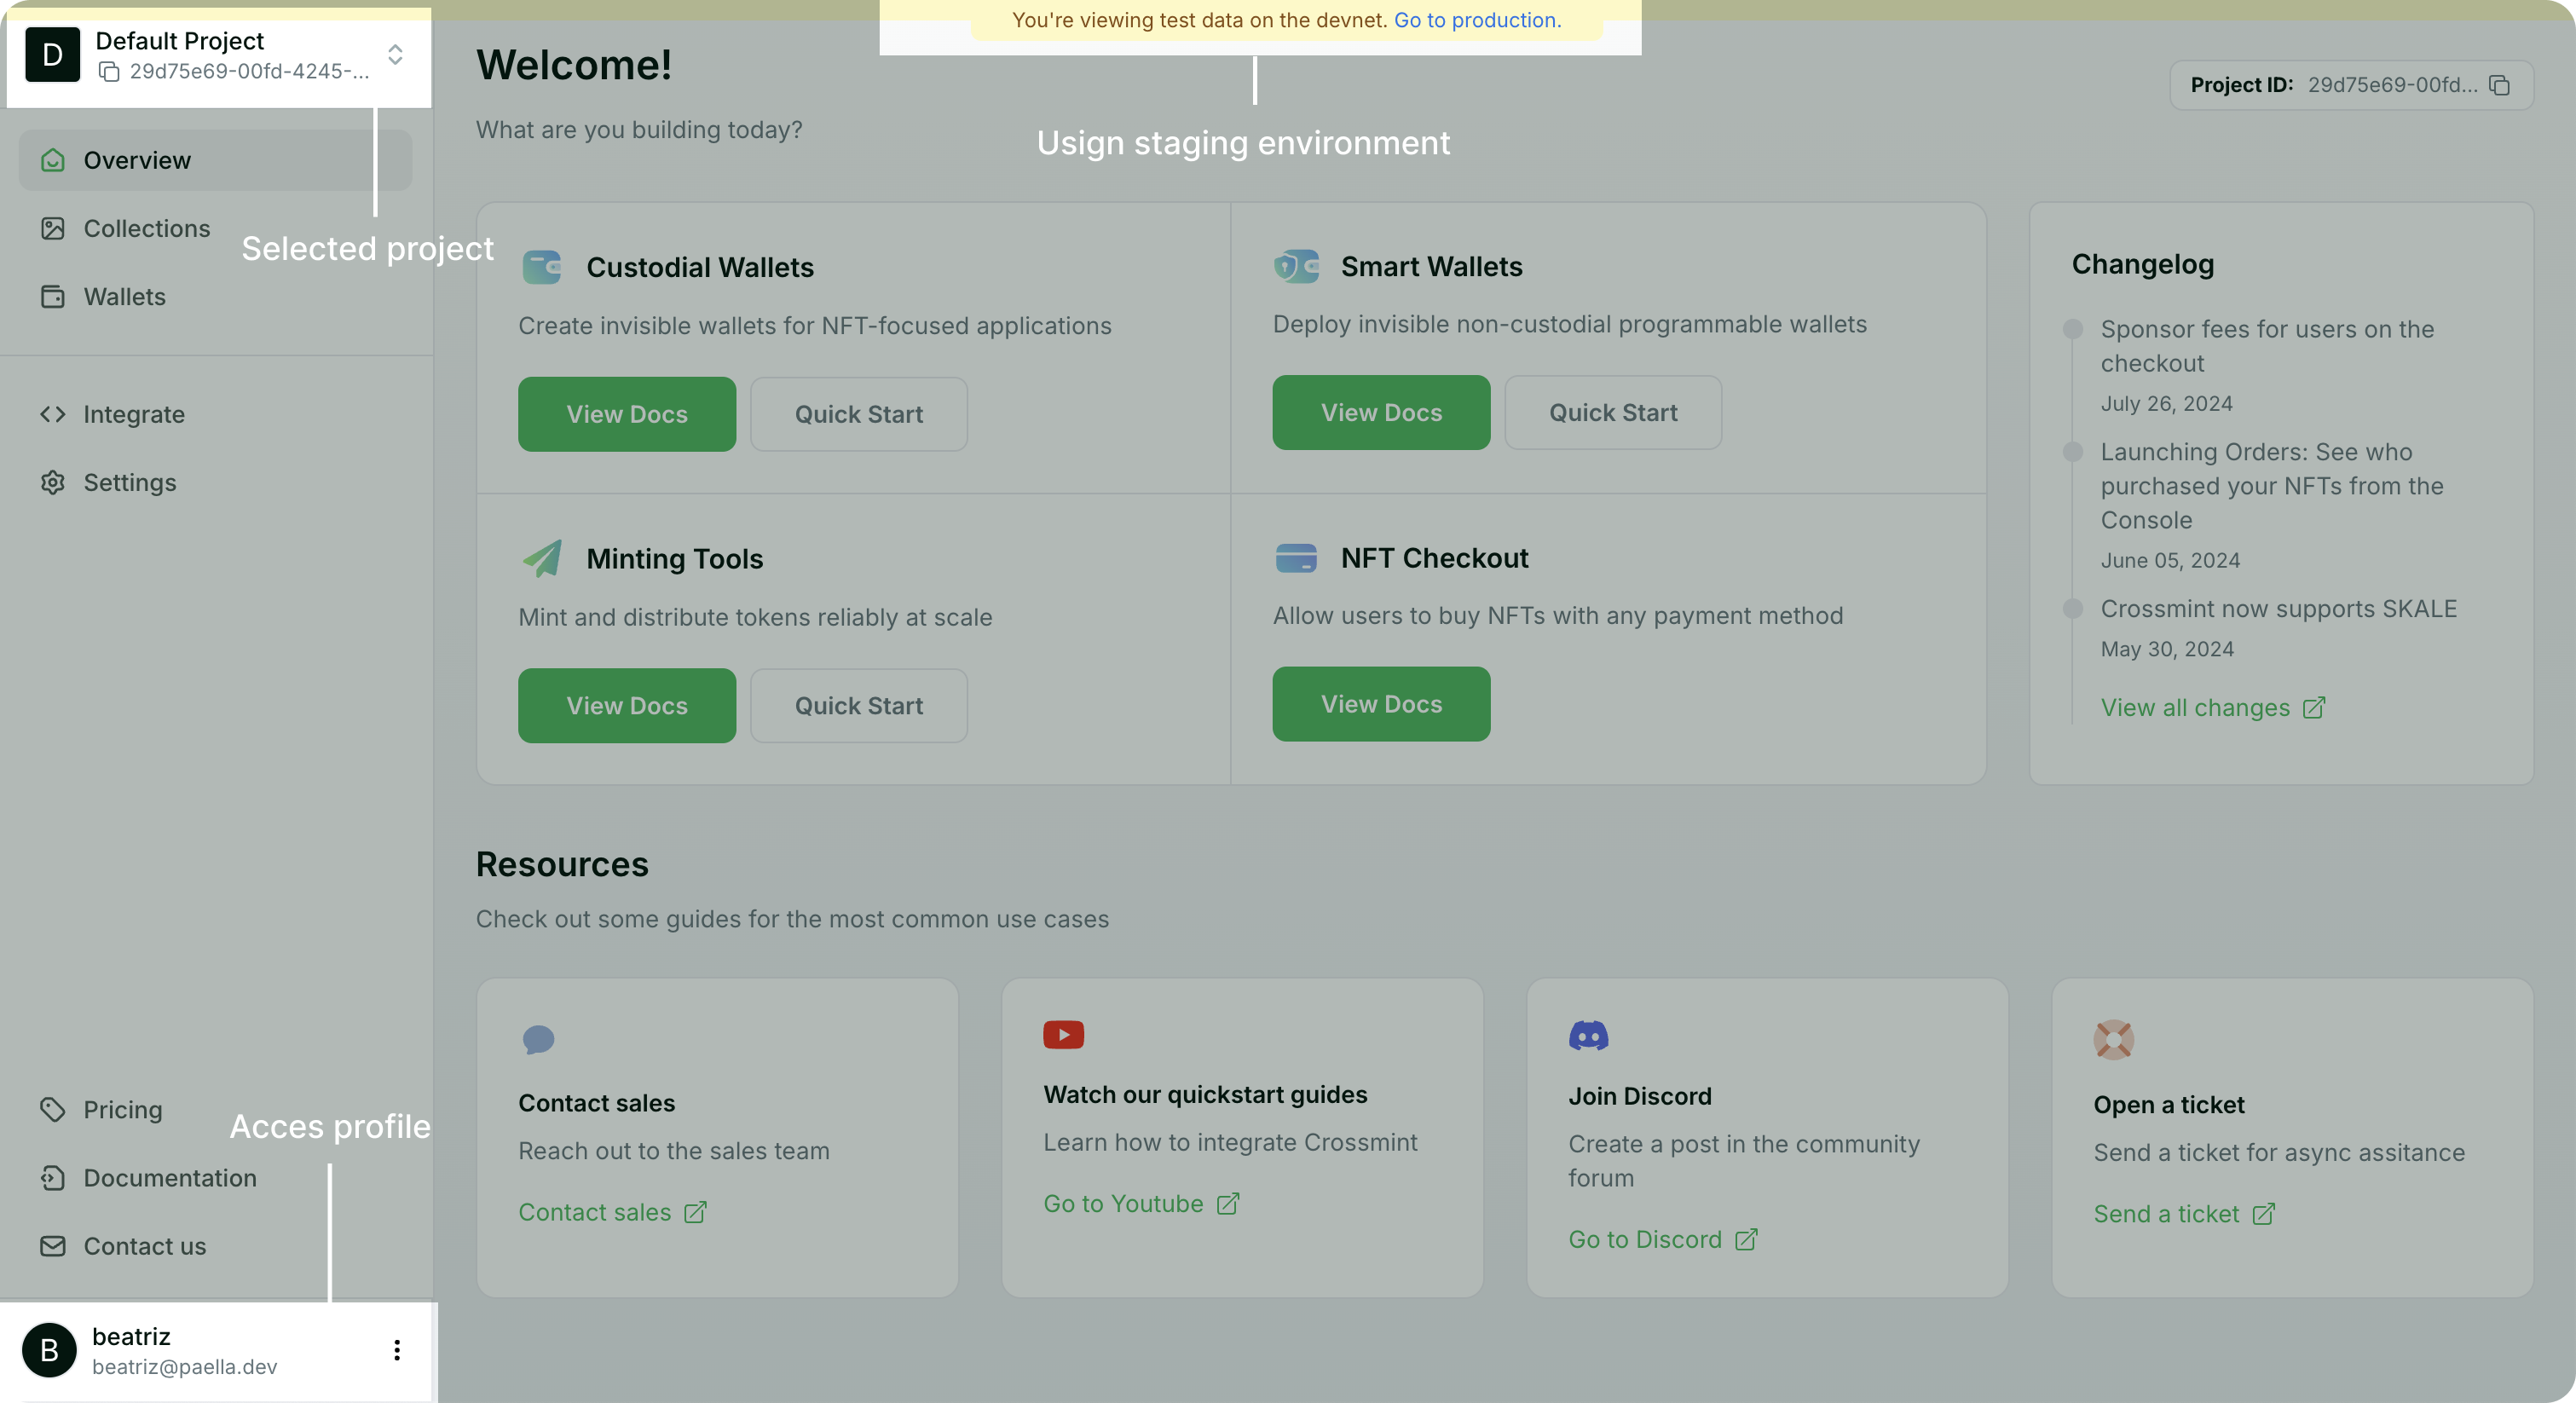View Docs for Smart Wallets
This screenshot has width=2576, height=1403.
(x=1381, y=413)
